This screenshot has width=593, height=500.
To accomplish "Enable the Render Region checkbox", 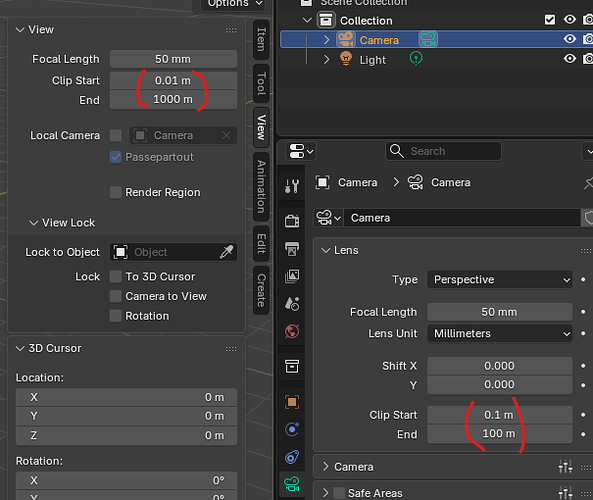I will tap(116, 192).
